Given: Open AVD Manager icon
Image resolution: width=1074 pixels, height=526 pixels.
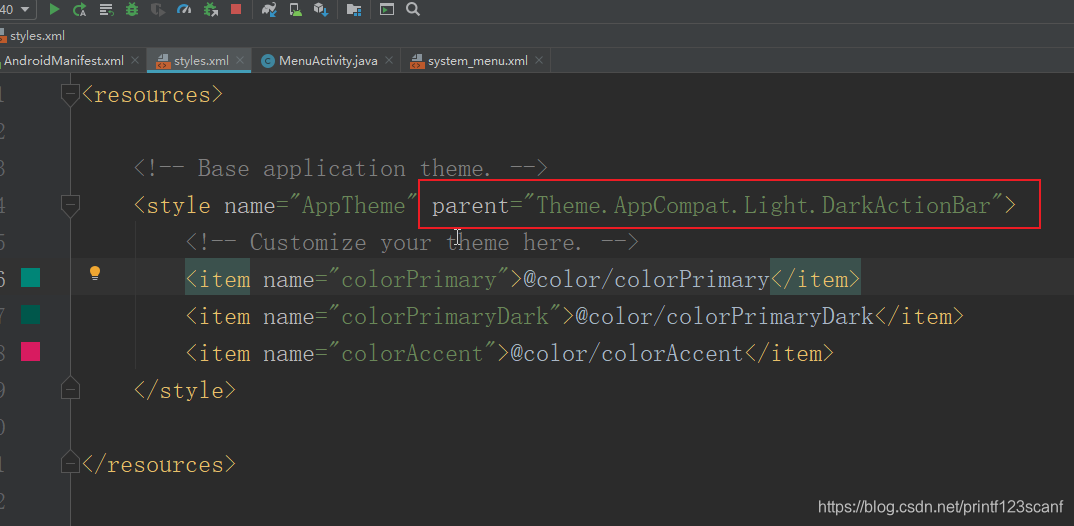Looking at the screenshot, I should click(x=296, y=9).
